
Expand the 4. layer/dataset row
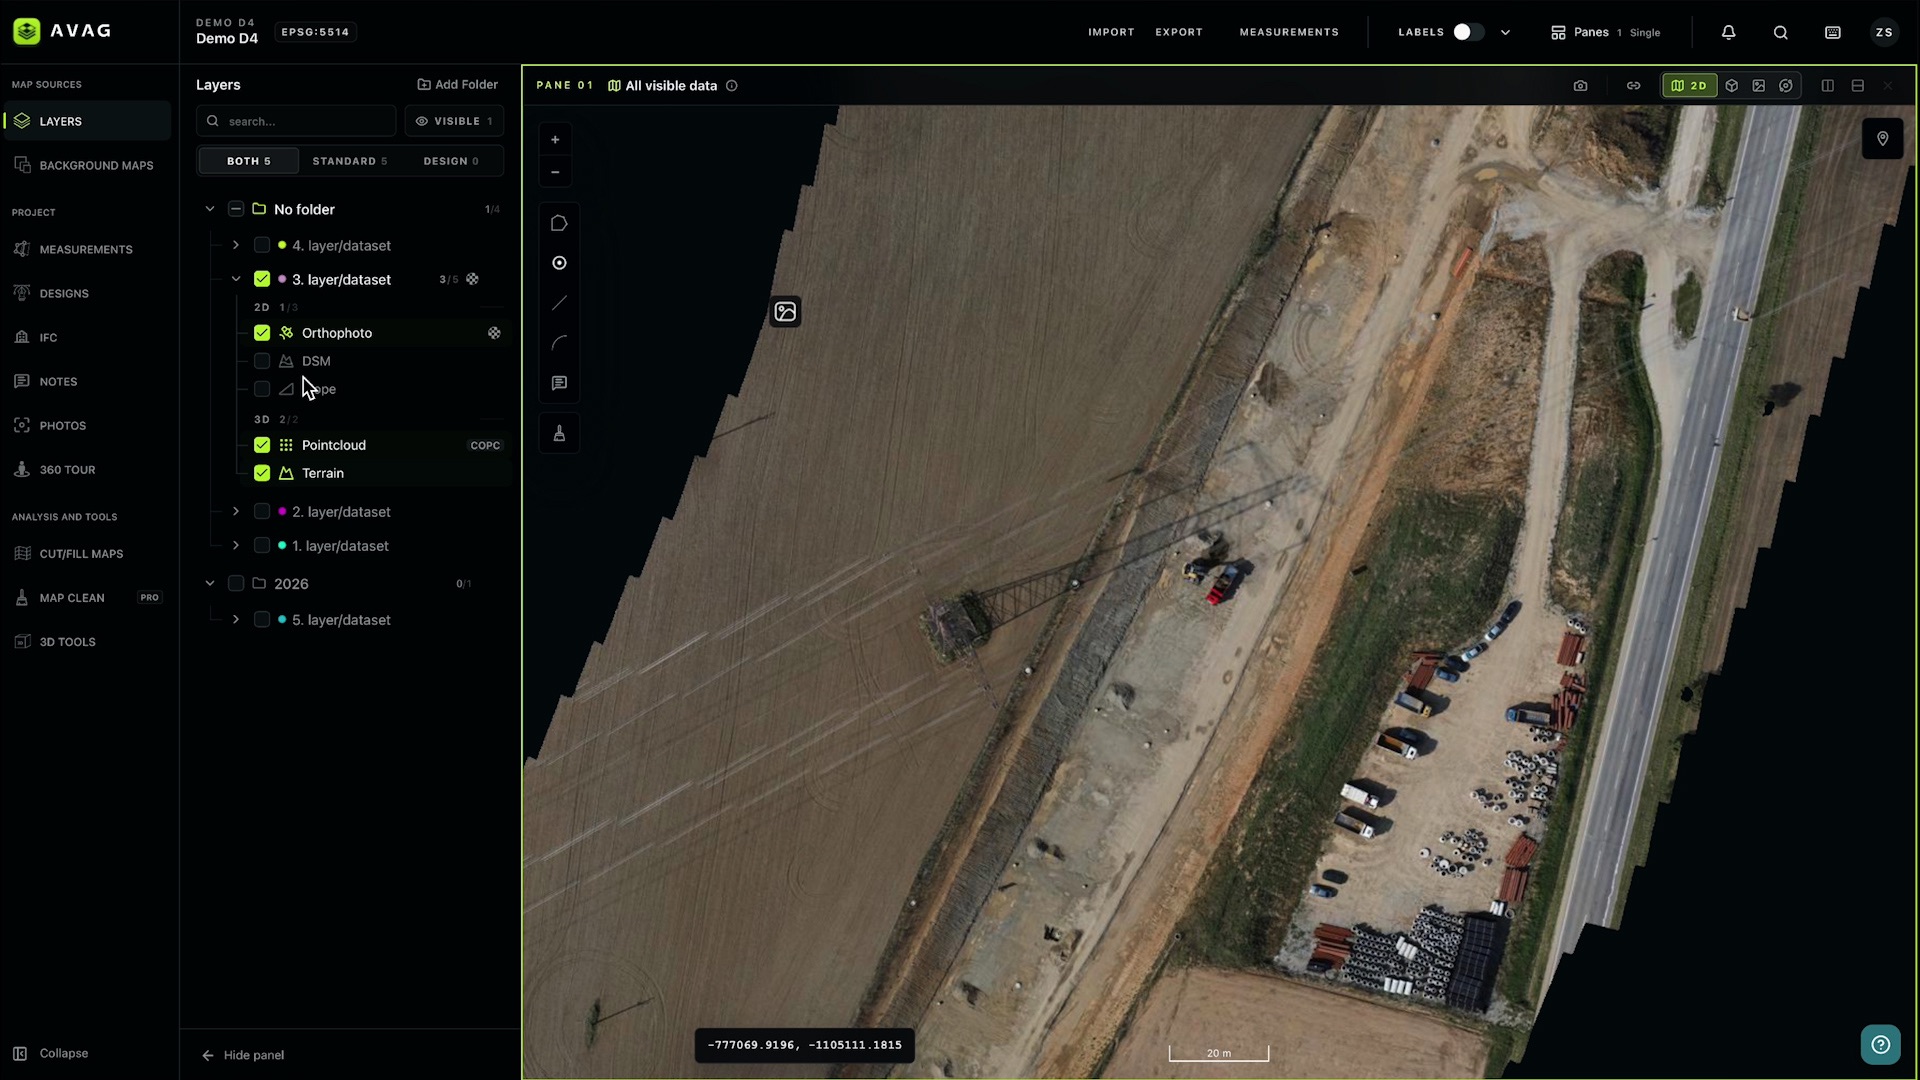(x=236, y=245)
